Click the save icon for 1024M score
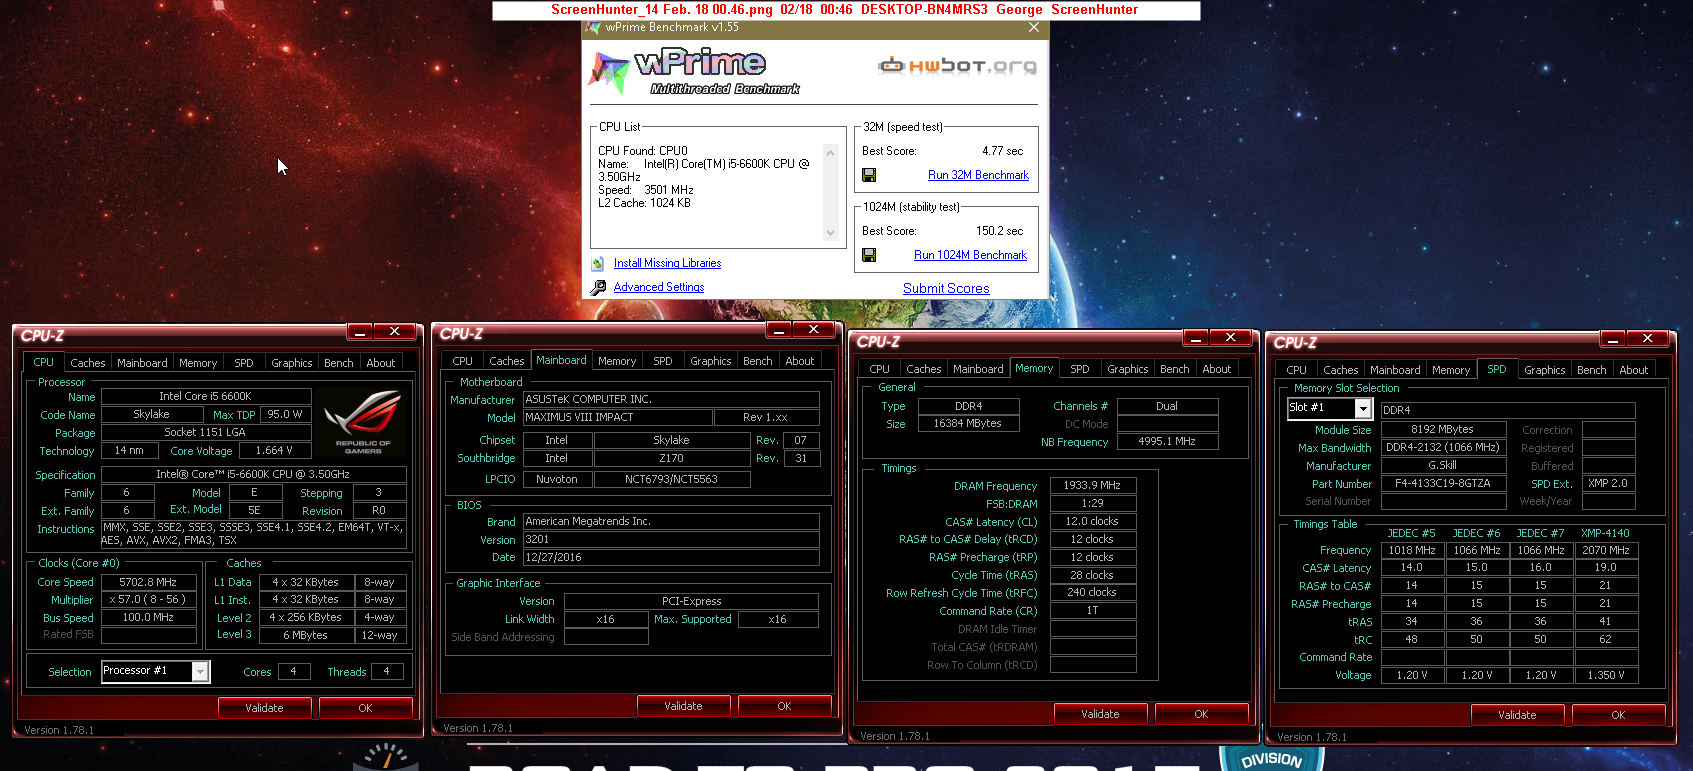 click(869, 255)
